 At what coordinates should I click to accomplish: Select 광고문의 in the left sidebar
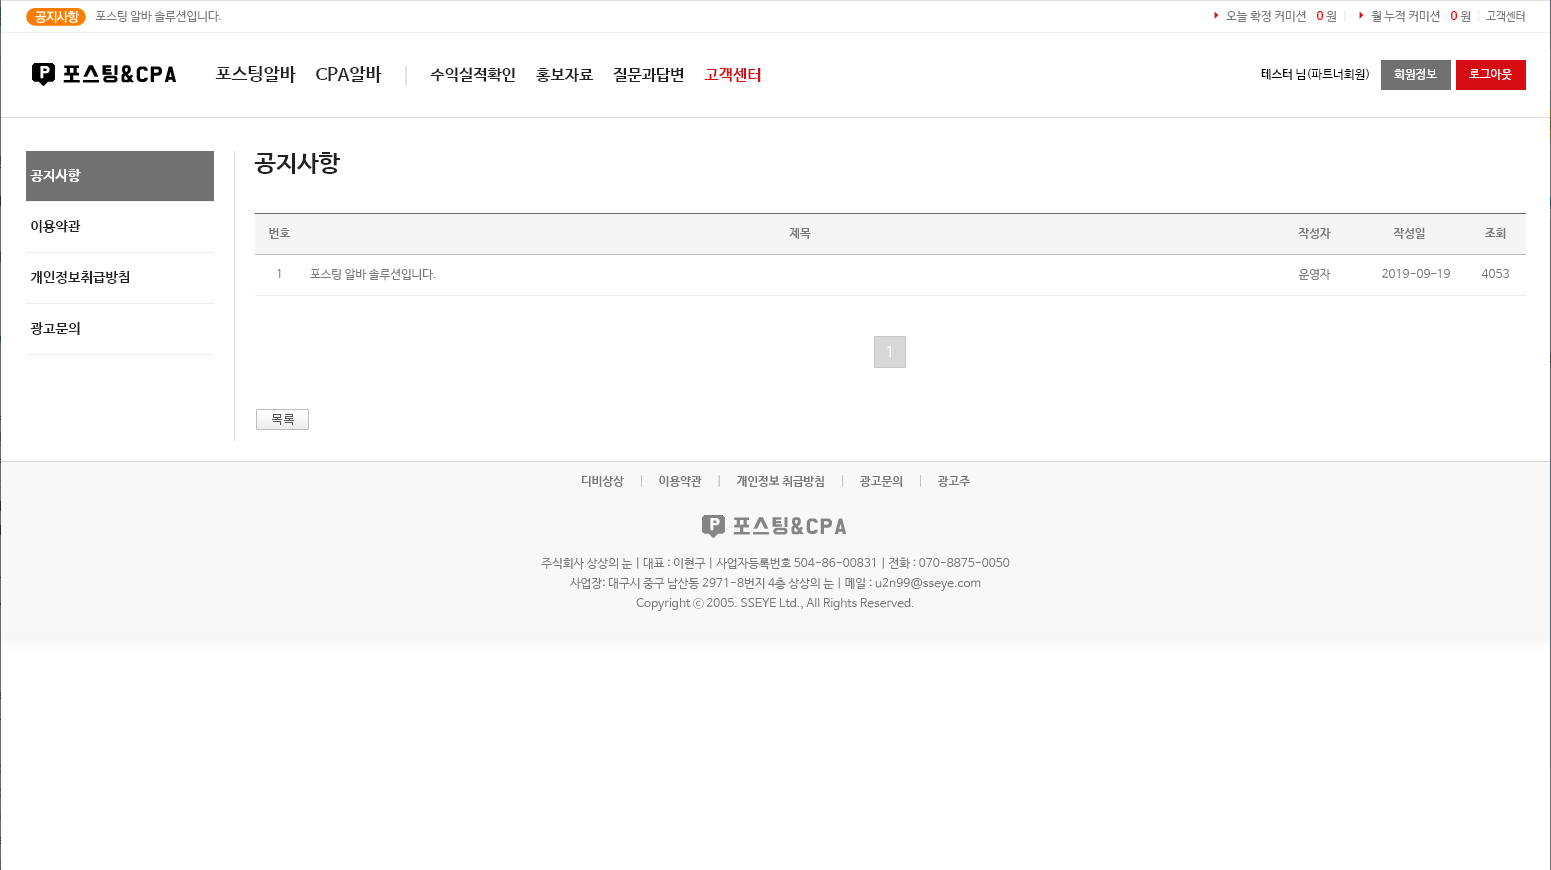click(x=56, y=329)
